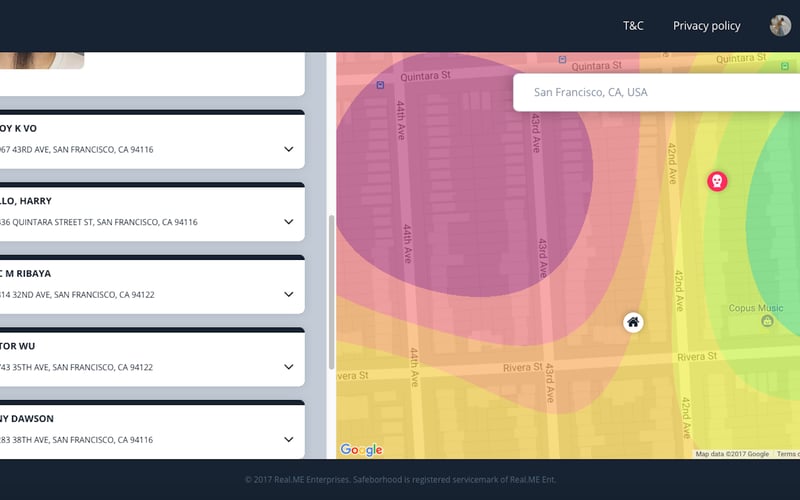
Task: Click the green transit icon at top right
Action: [785, 66]
